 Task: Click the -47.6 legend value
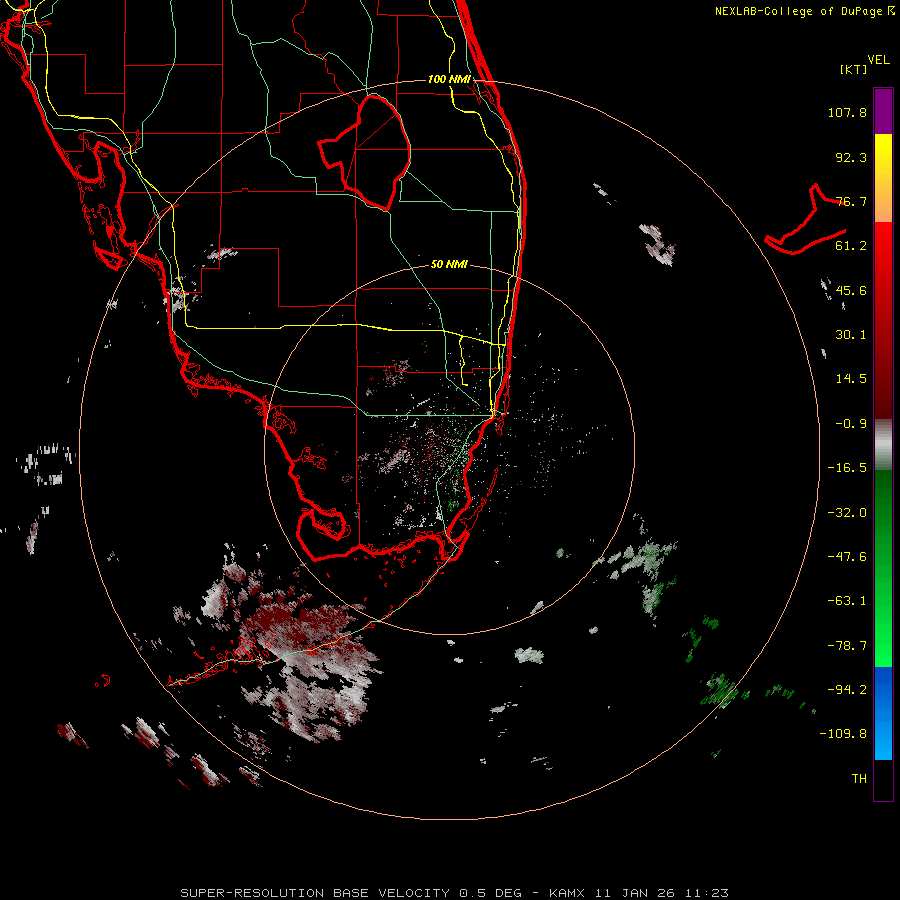[847, 557]
